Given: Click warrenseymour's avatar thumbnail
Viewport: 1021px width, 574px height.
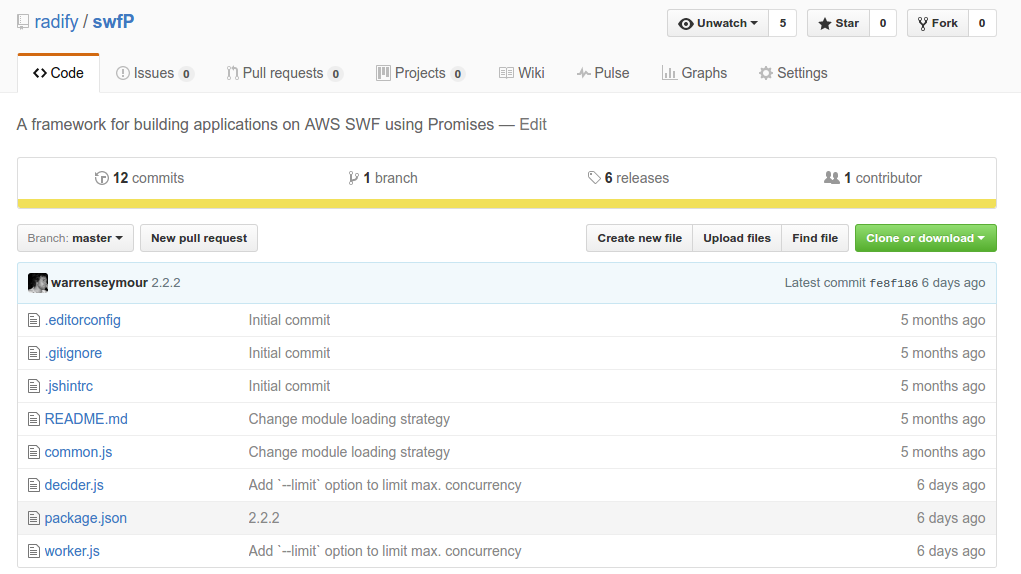Looking at the screenshot, I should pos(38,282).
